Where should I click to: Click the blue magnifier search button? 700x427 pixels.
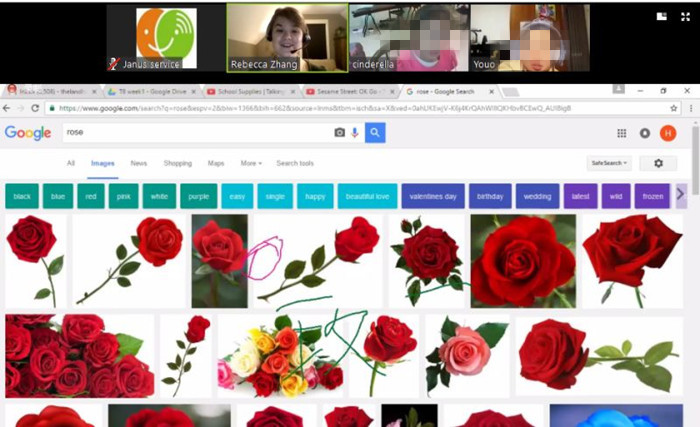(x=375, y=133)
